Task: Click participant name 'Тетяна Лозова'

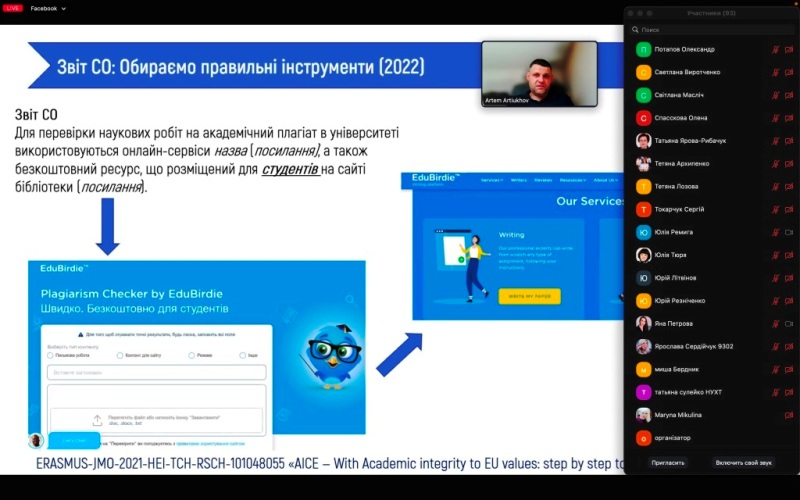Action: pos(677,187)
